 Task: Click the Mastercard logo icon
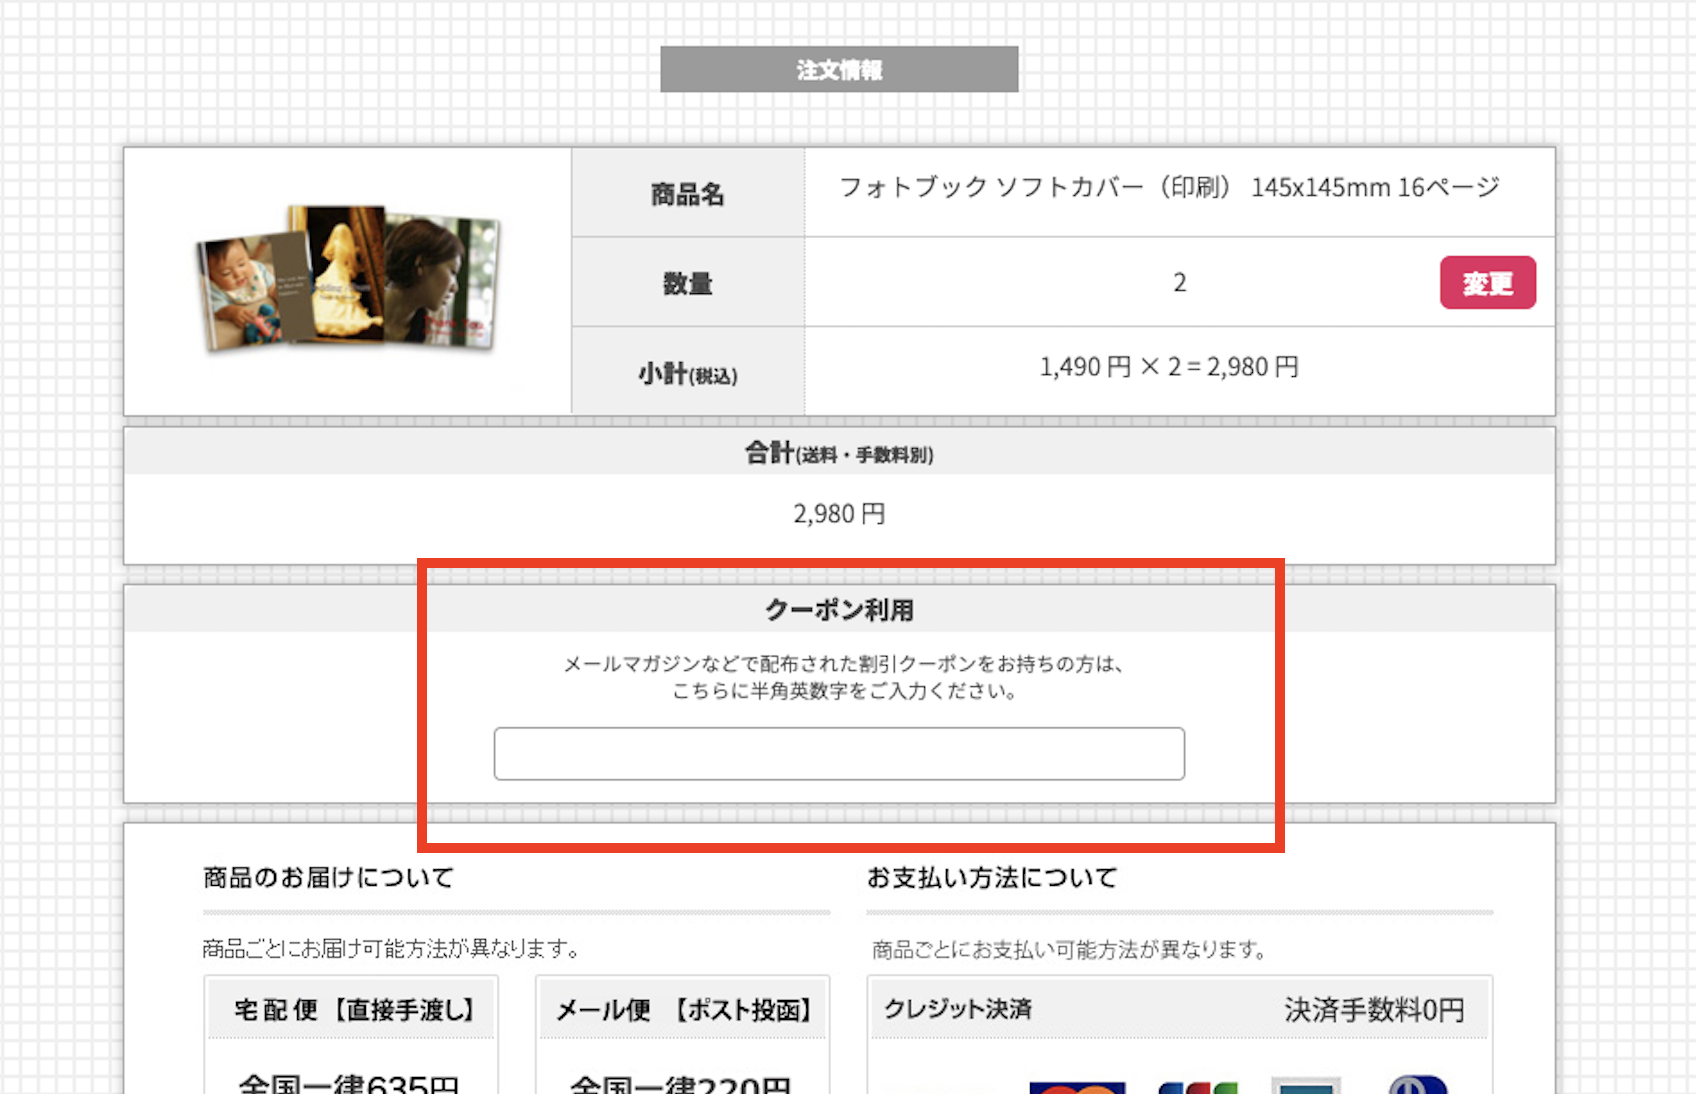(1077, 1086)
